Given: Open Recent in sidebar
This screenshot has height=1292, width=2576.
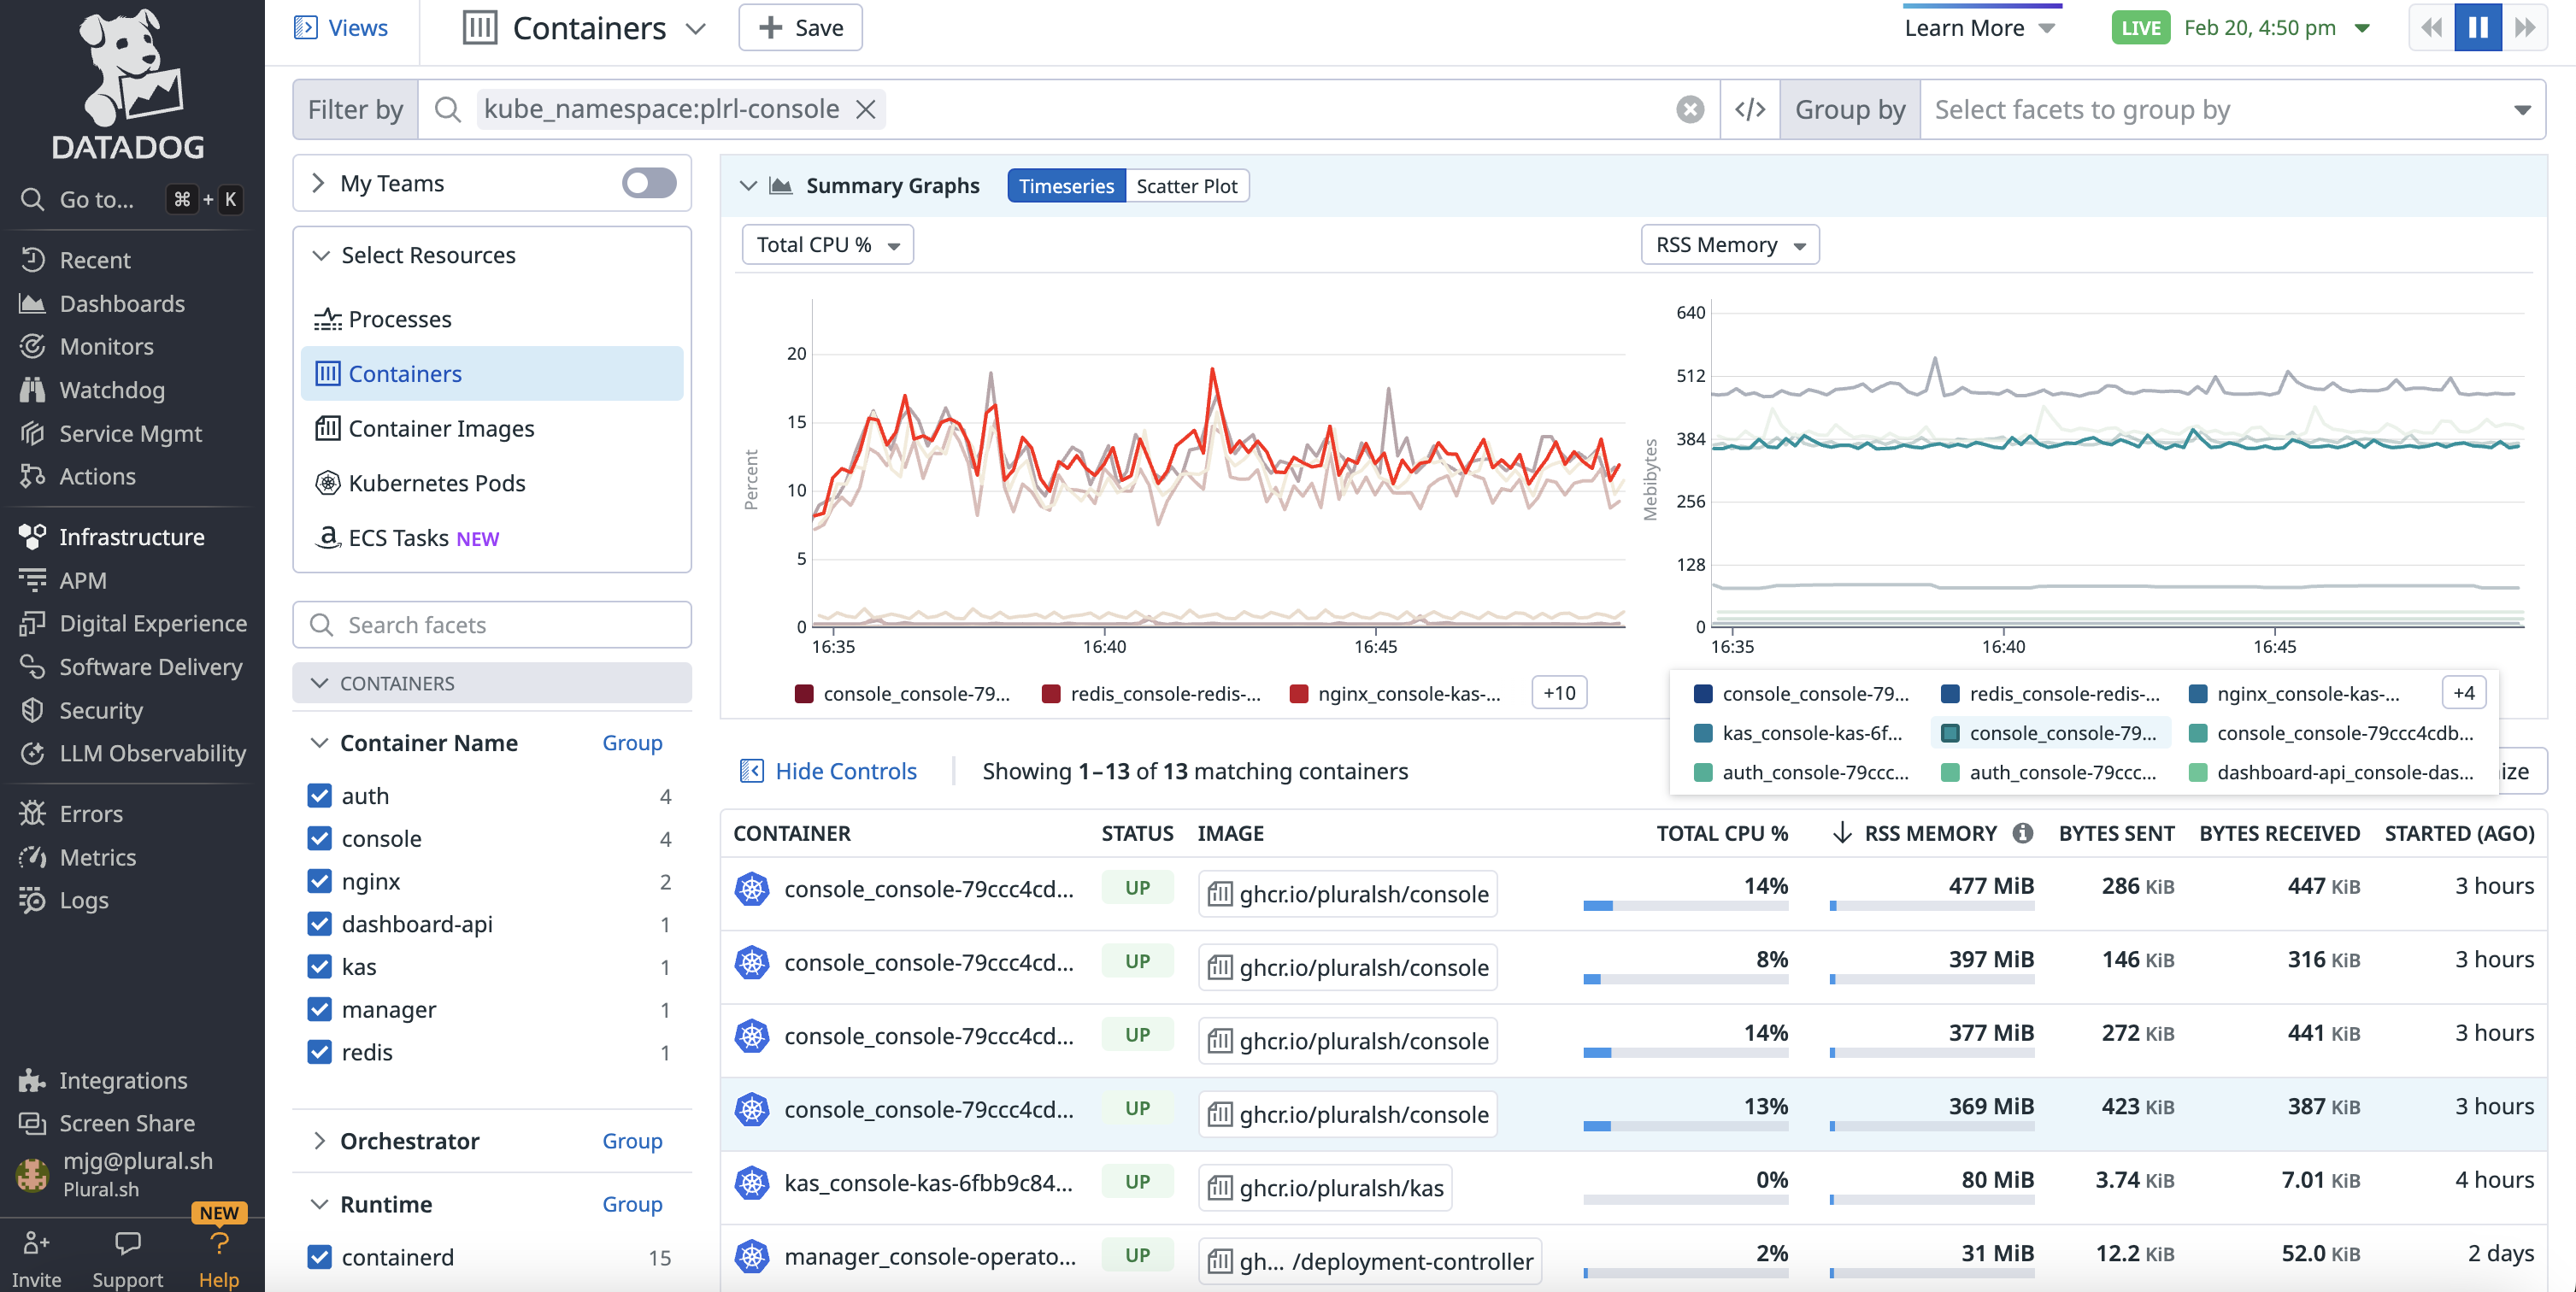Looking at the screenshot, I should click(x=94, y=260).
